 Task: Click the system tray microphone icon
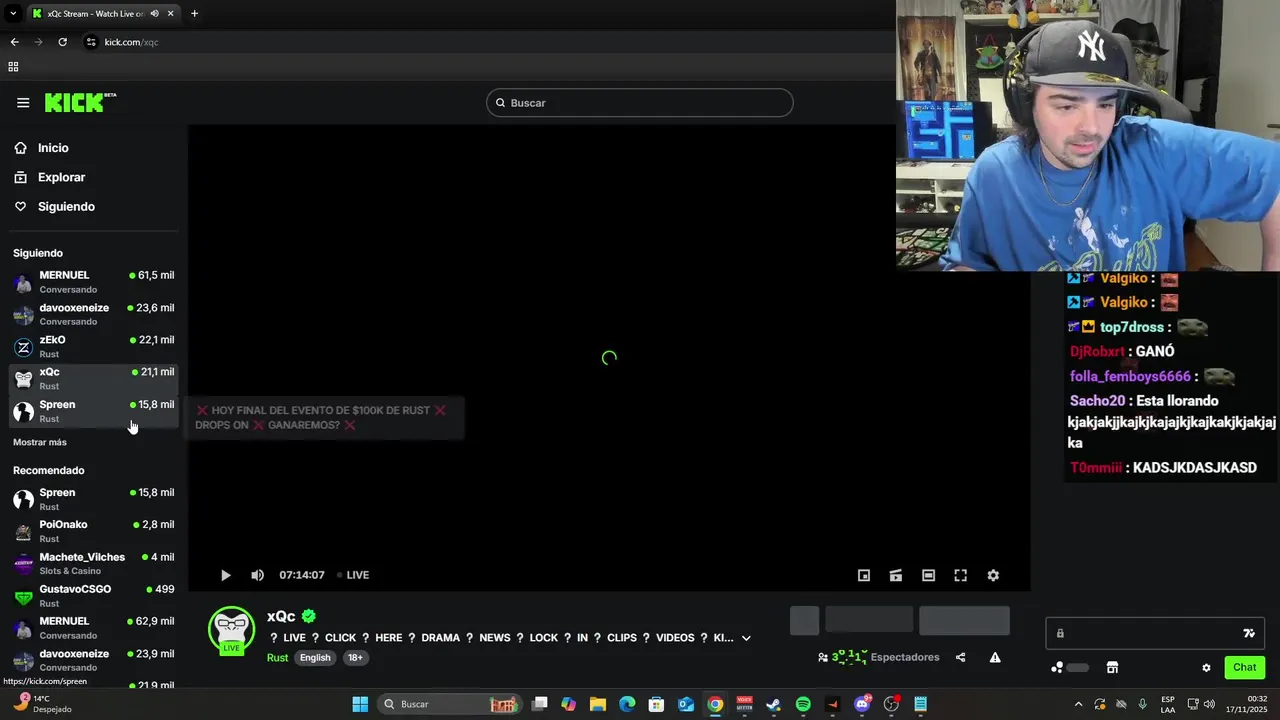[1143, 704]
